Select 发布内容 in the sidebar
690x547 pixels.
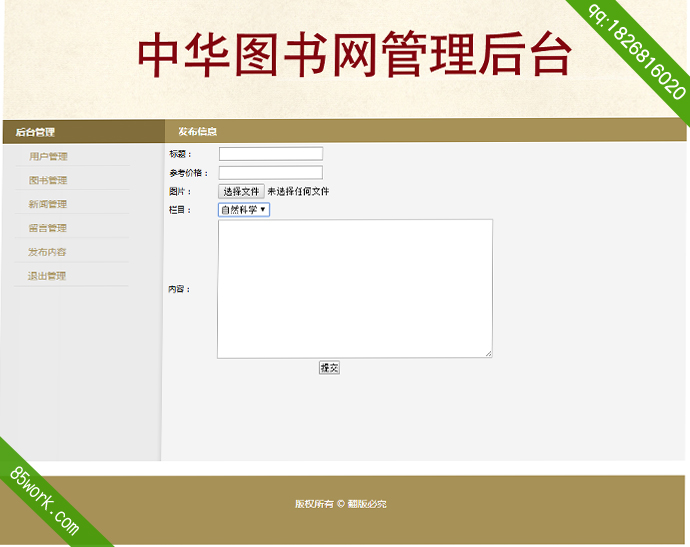(48, 252)
